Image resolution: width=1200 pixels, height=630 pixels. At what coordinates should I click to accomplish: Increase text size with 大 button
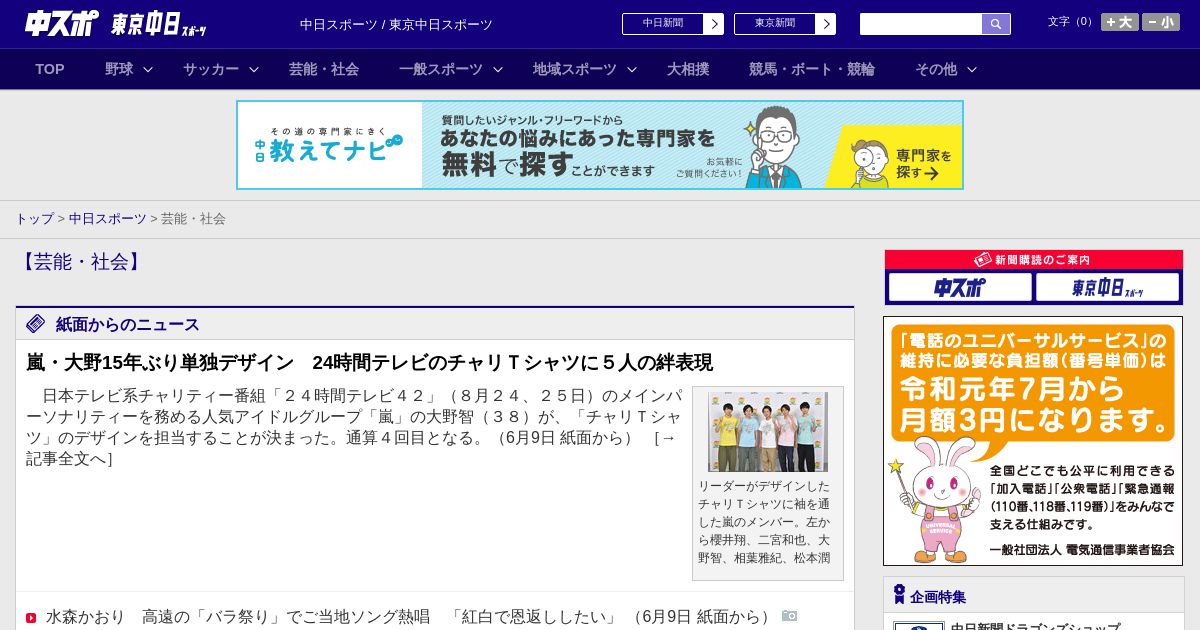[1120, 22]
